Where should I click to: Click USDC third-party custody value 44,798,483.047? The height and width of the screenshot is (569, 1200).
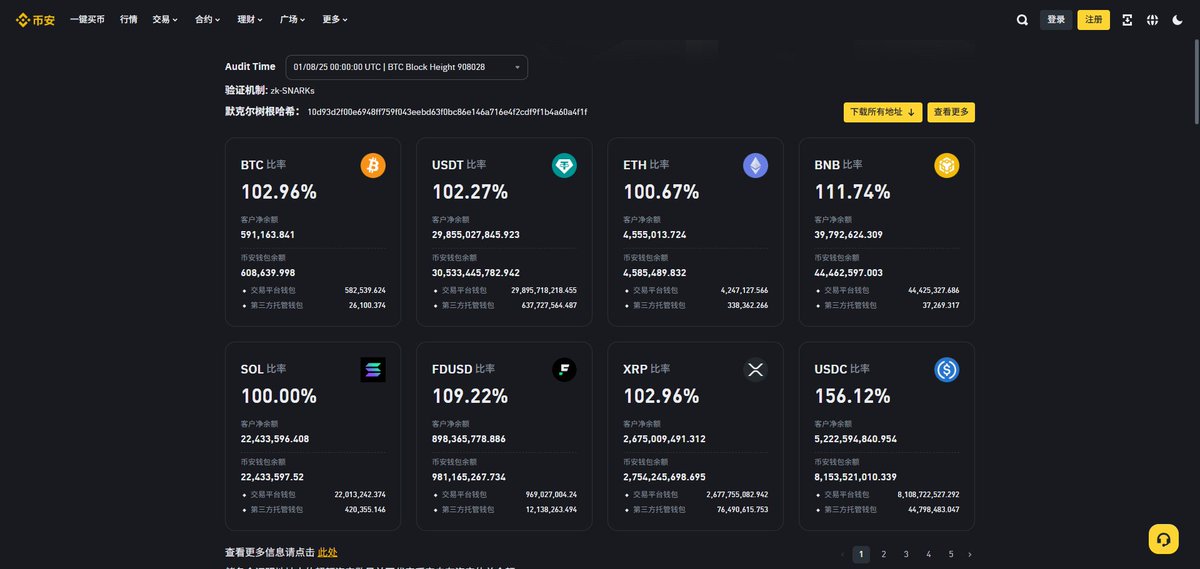(x=932, y=509)
